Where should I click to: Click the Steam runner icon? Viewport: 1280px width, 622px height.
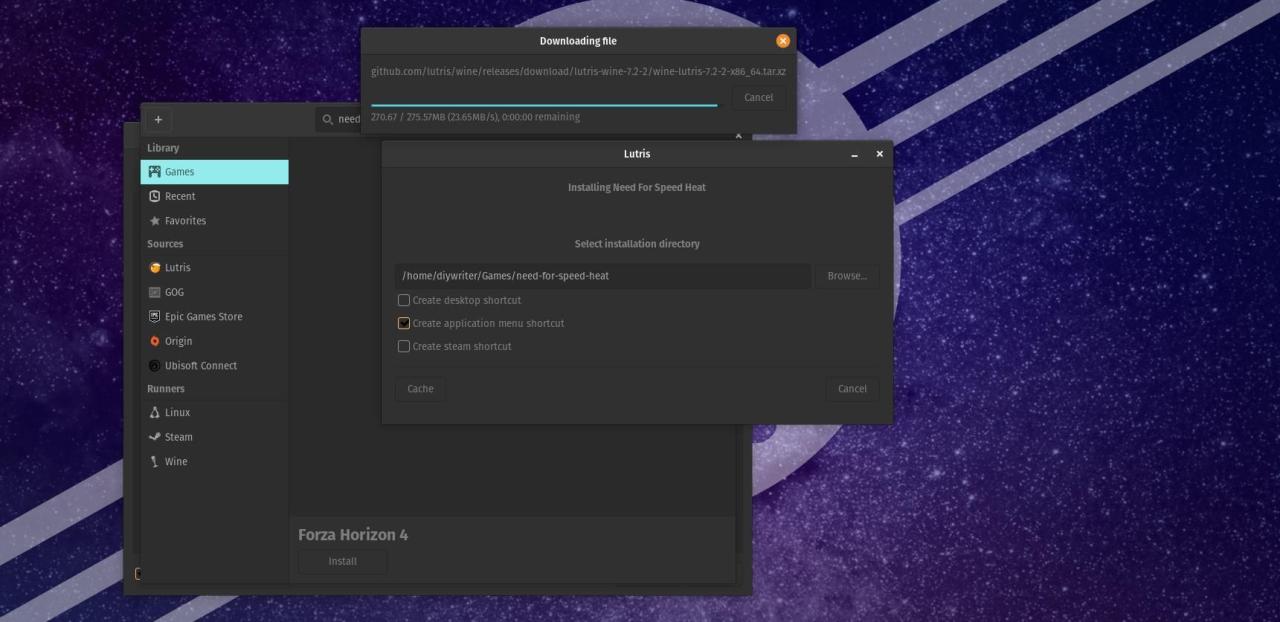[155, 437]
